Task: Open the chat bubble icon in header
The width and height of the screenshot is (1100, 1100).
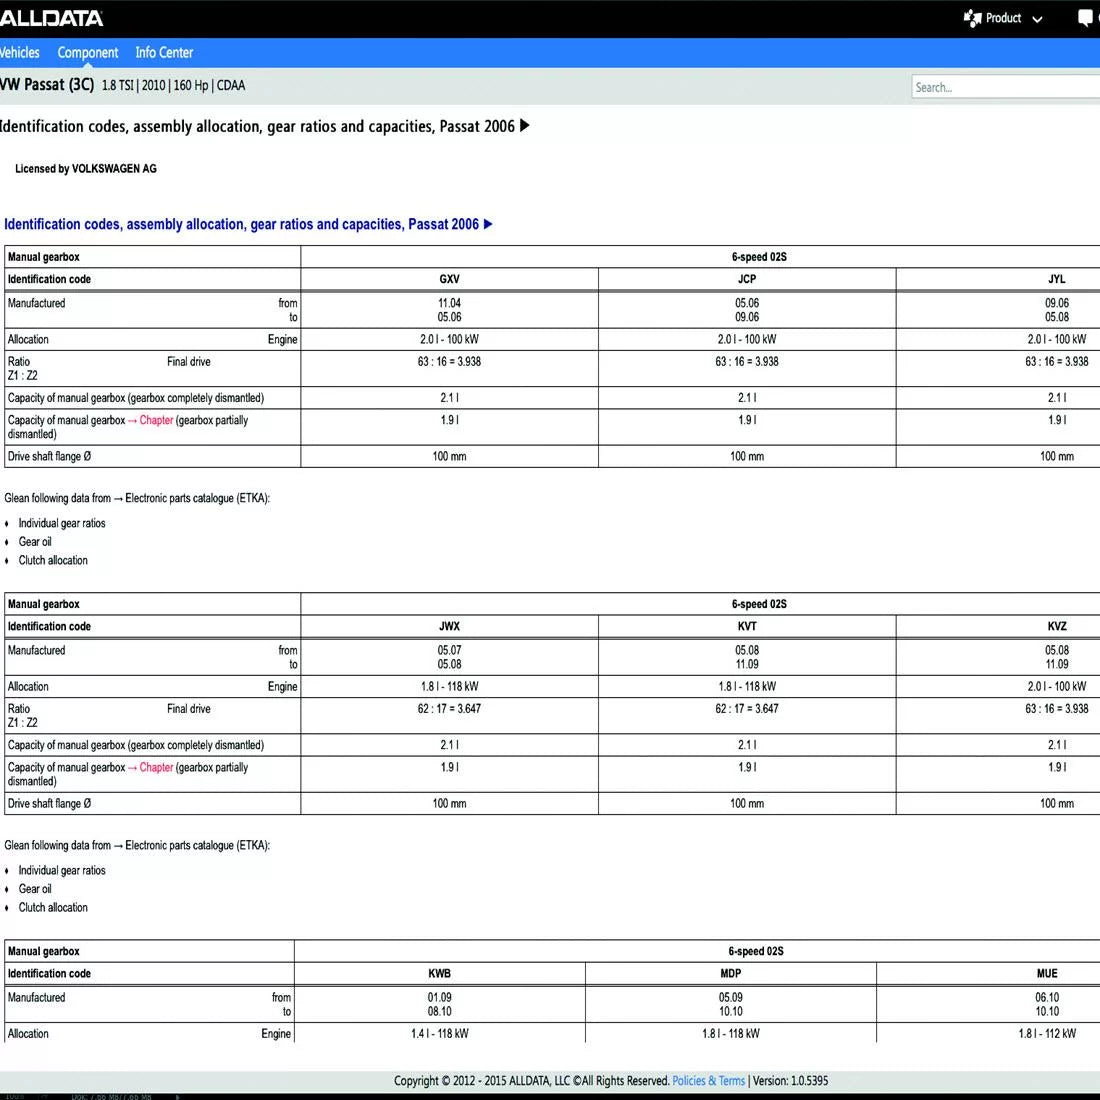Action: [1087, 19]
